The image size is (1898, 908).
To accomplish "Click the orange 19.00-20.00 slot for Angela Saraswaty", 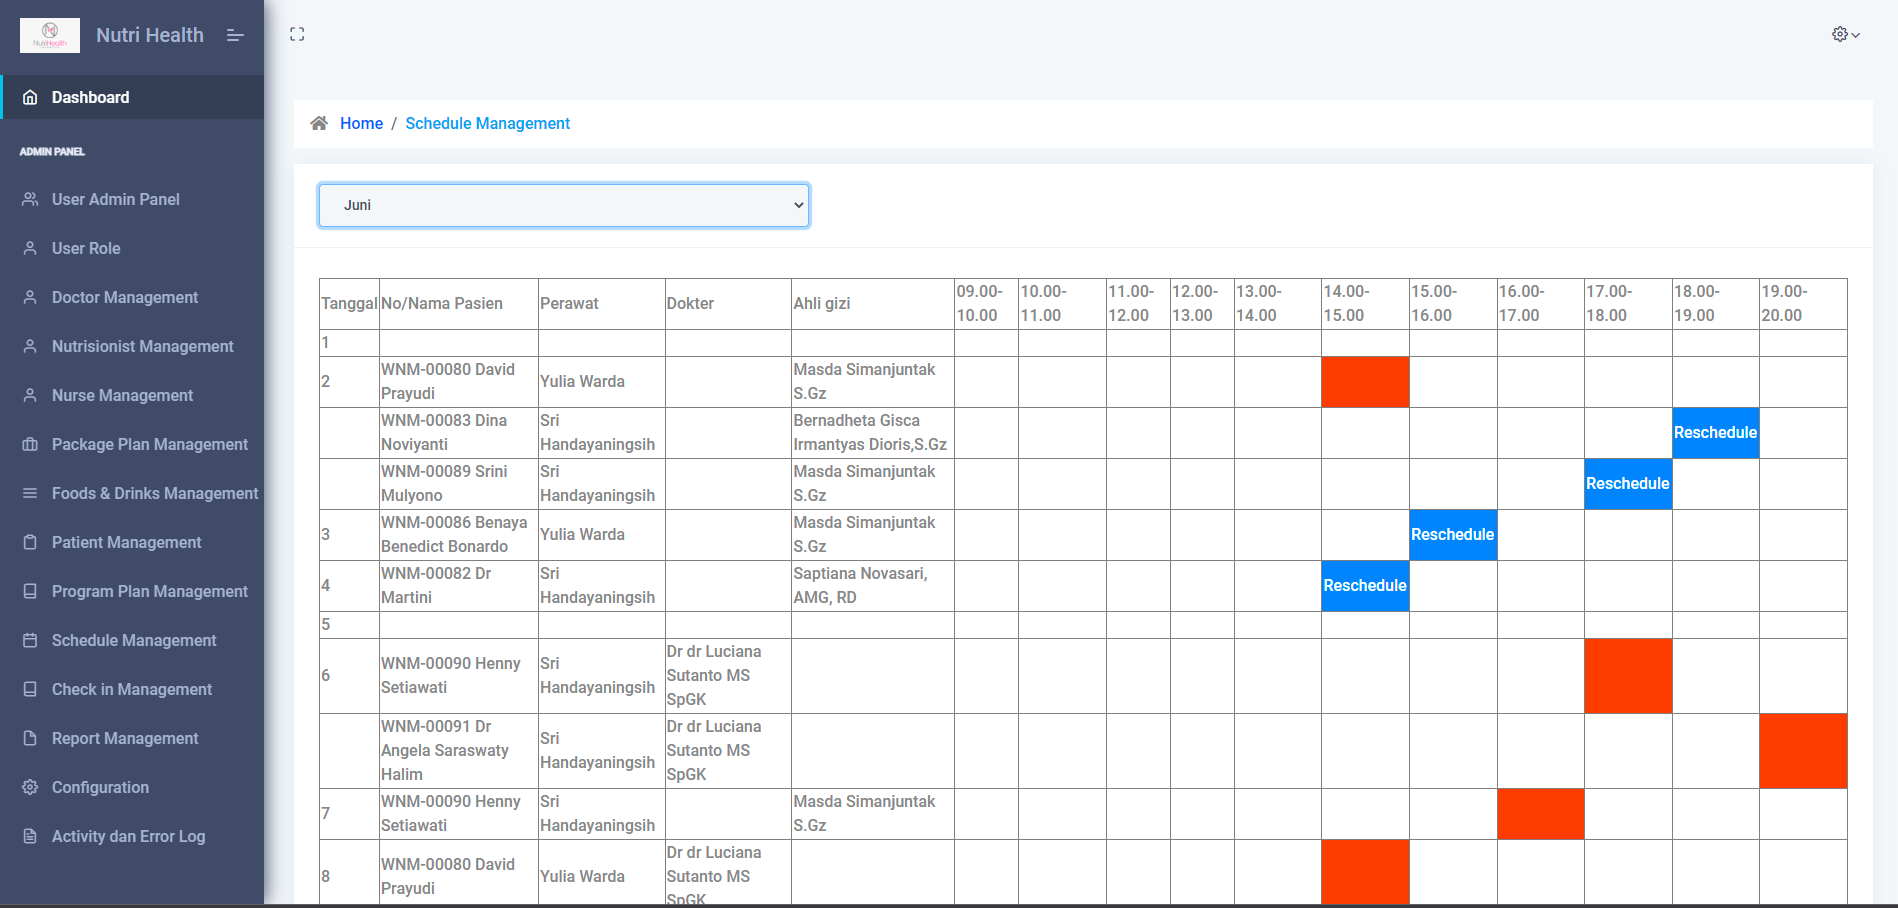I will [1803, 751].
